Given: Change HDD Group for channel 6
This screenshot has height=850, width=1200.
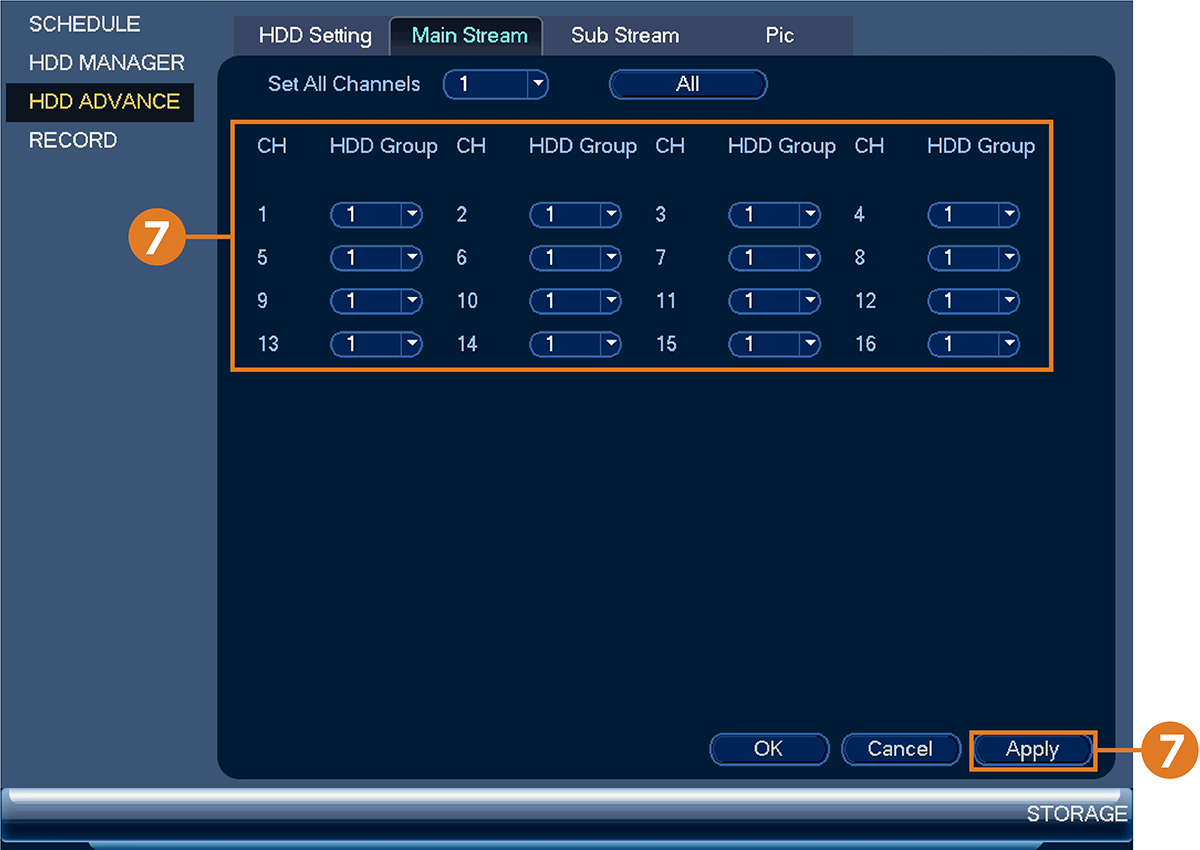Looking at the screenshot, I should click(x=575, y=258).
